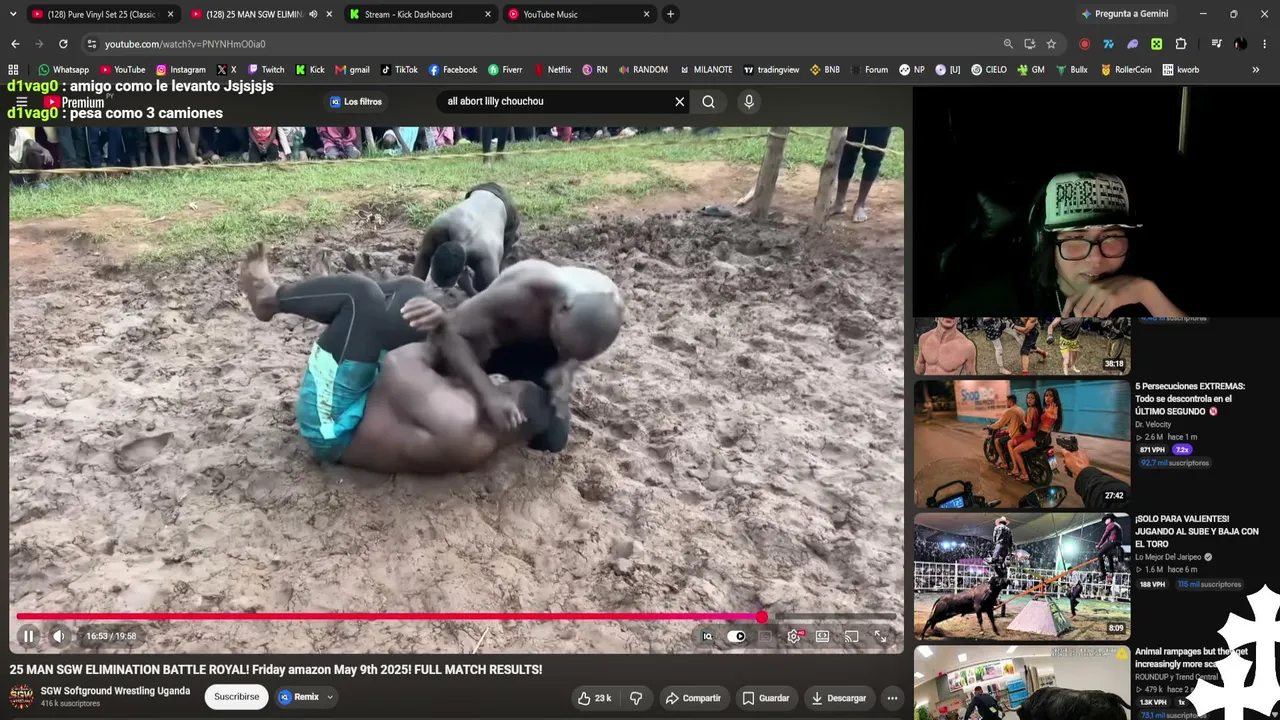Pause the wrestling video
The height and width of the screenshot is (720, 1280).
[28, 636]
